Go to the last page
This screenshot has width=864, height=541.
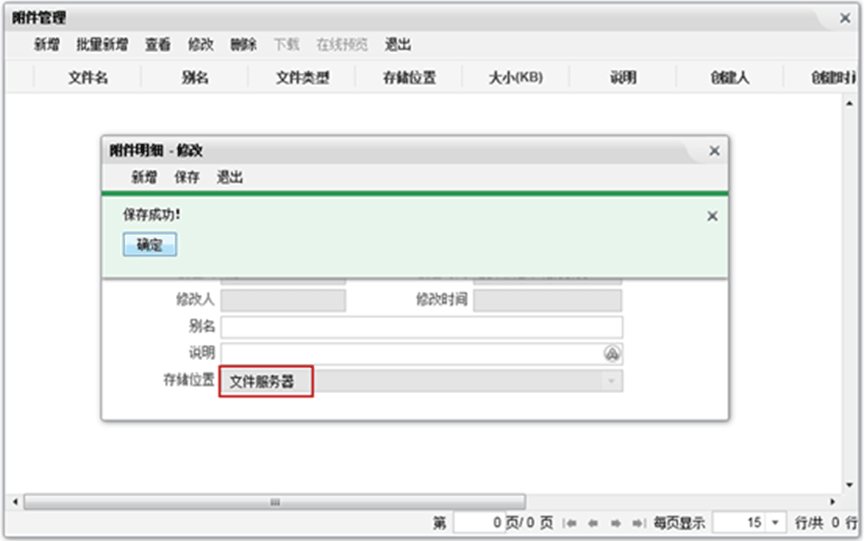[x=639, y=523]
